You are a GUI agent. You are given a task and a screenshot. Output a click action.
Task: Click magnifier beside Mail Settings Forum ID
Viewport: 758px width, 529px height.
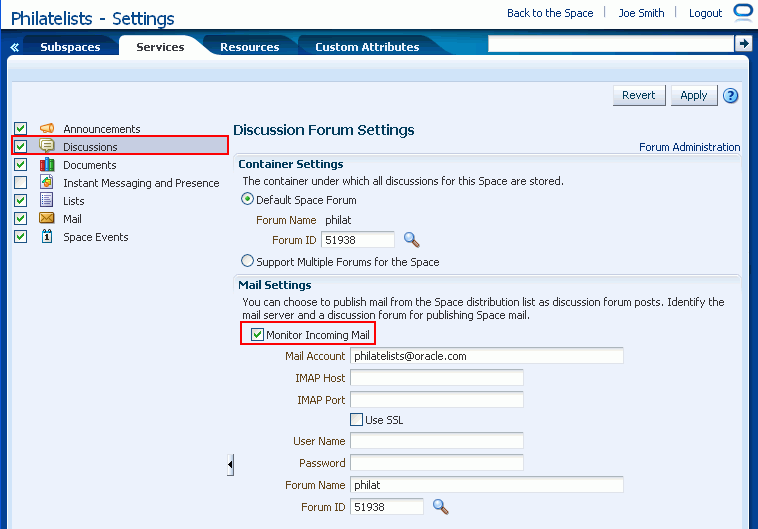(440, 507)
